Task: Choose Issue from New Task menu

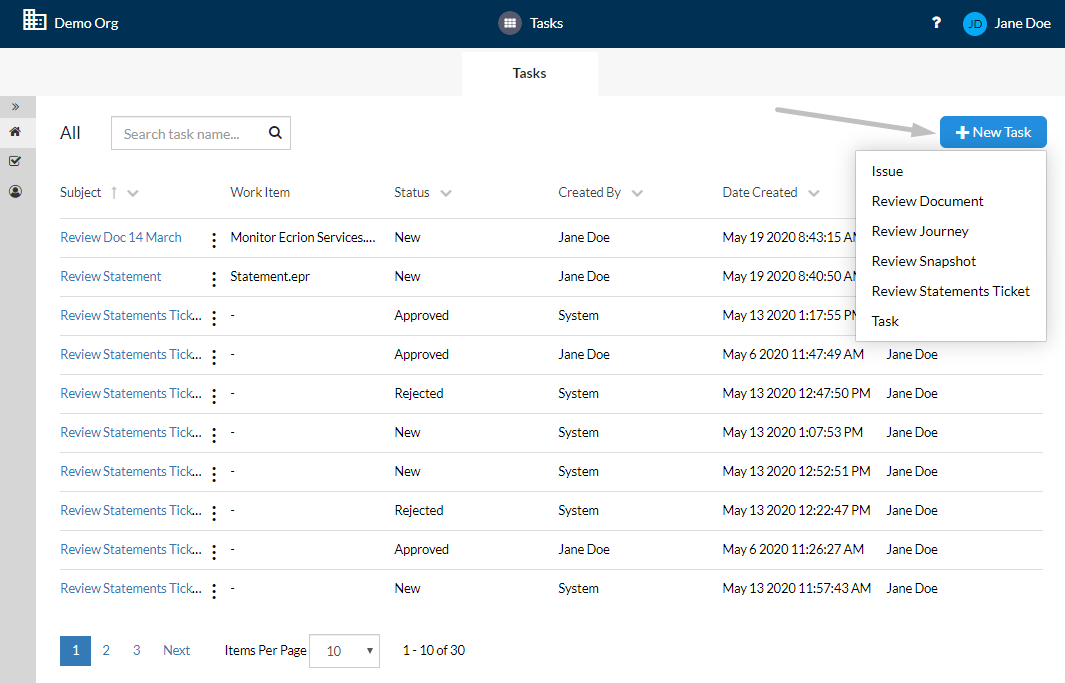Action: (x=887, y=171)
